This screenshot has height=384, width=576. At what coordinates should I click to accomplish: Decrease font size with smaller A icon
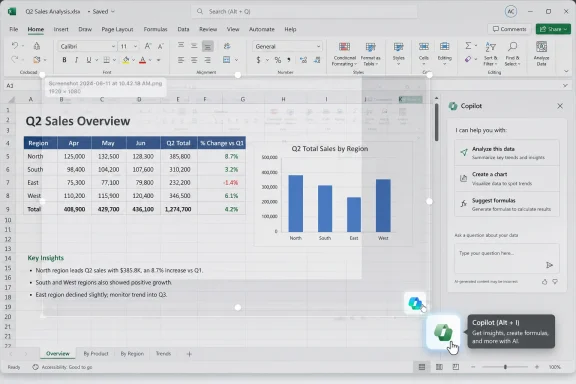[x=161, y=46]
